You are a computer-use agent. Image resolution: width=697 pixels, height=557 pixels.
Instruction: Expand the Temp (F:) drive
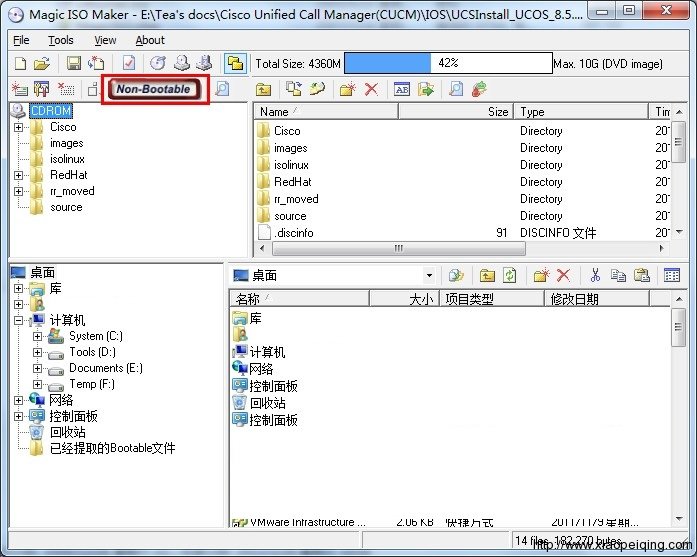tap(38, 385)
